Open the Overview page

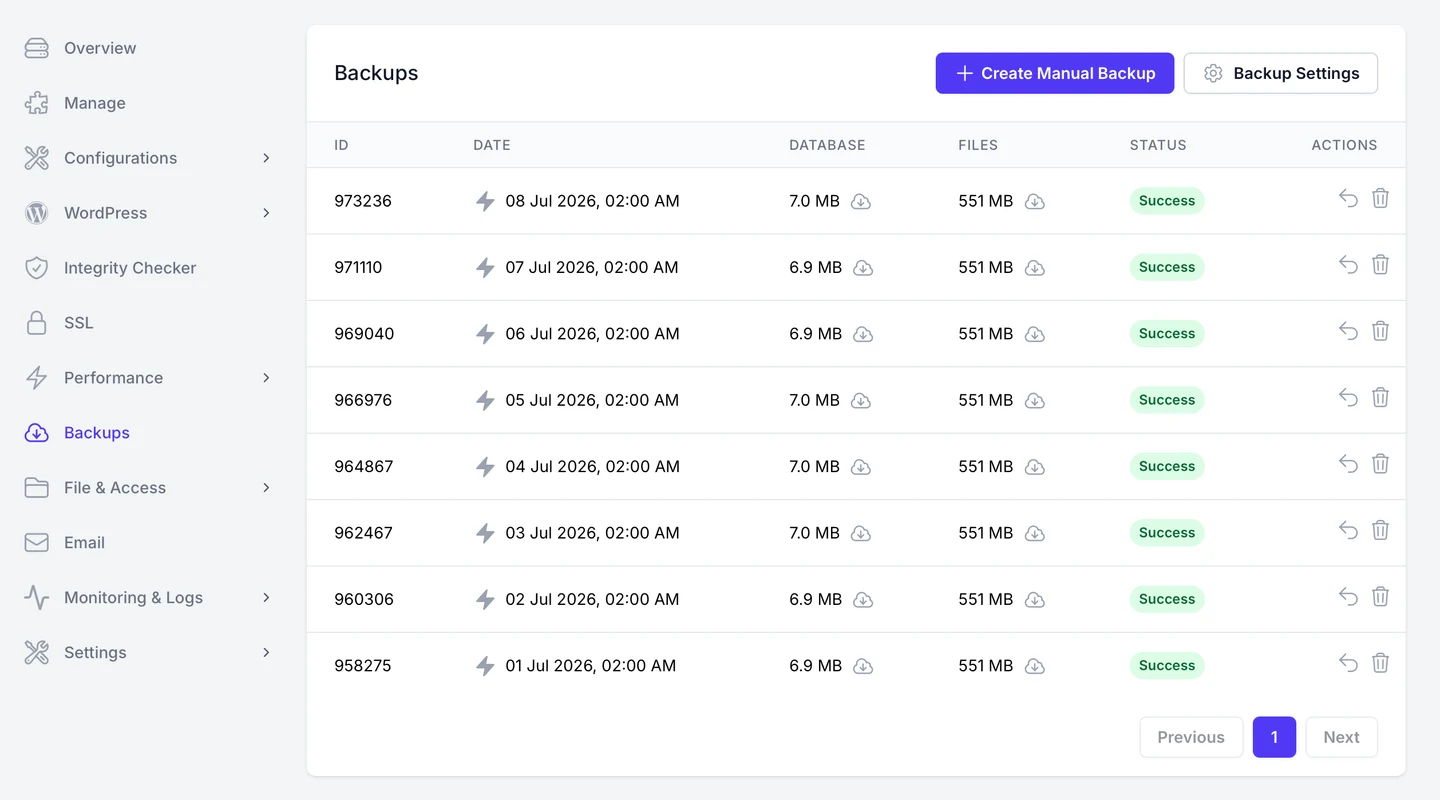pos(100,48)
